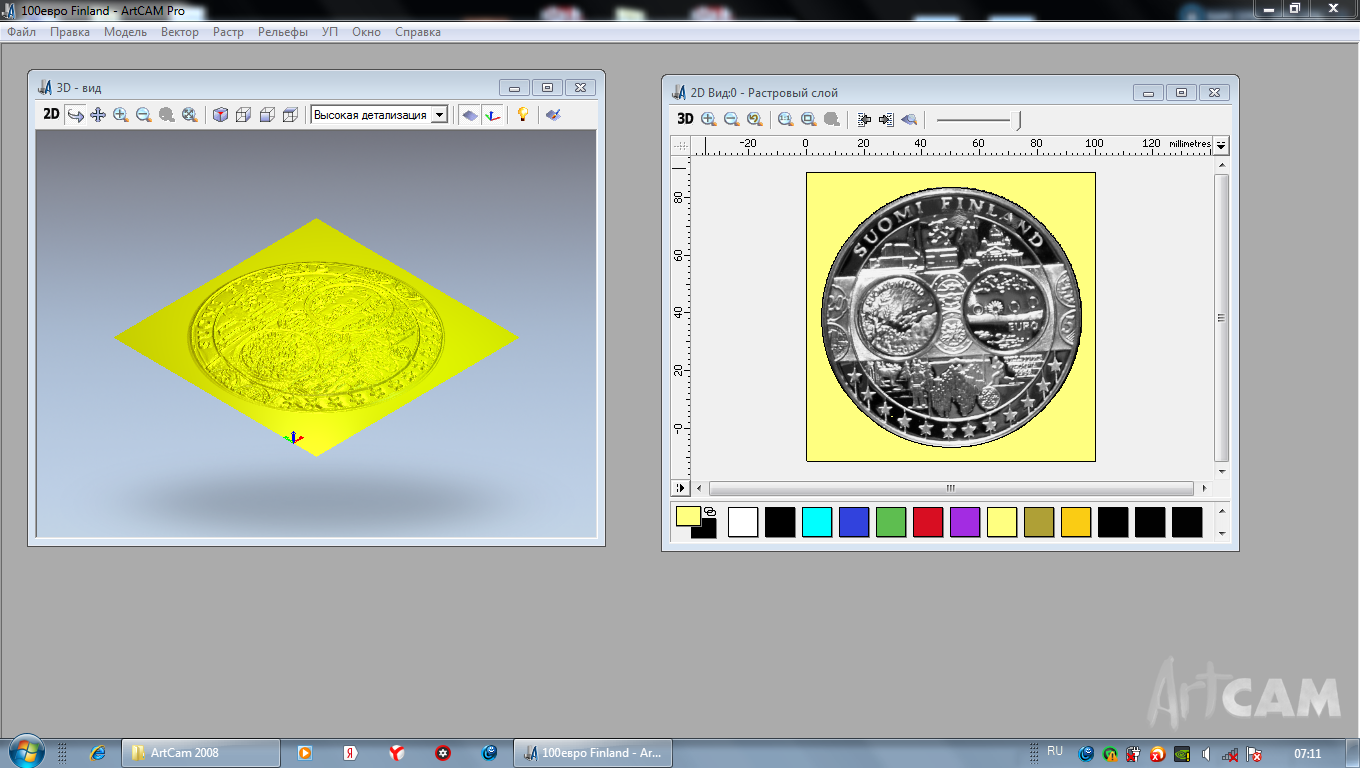Open the Вектор menu
The height and width of the screenshot is (768, 1360).
coord(180,32)
